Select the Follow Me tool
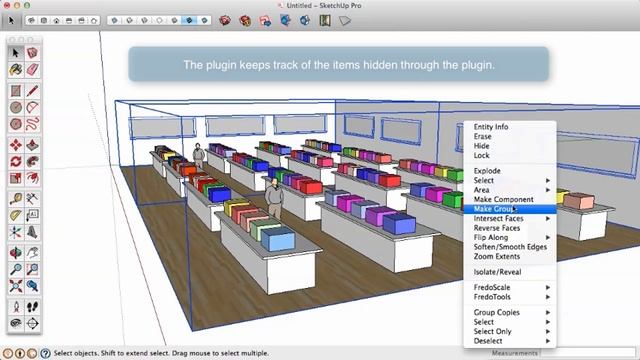 tap(32, 162)
